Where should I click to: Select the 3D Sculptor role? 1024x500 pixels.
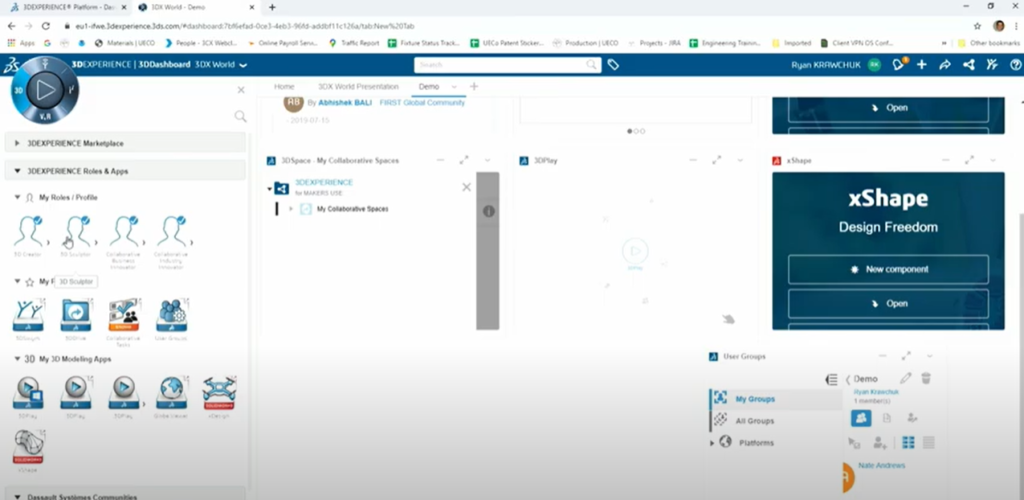pos(76,232)
